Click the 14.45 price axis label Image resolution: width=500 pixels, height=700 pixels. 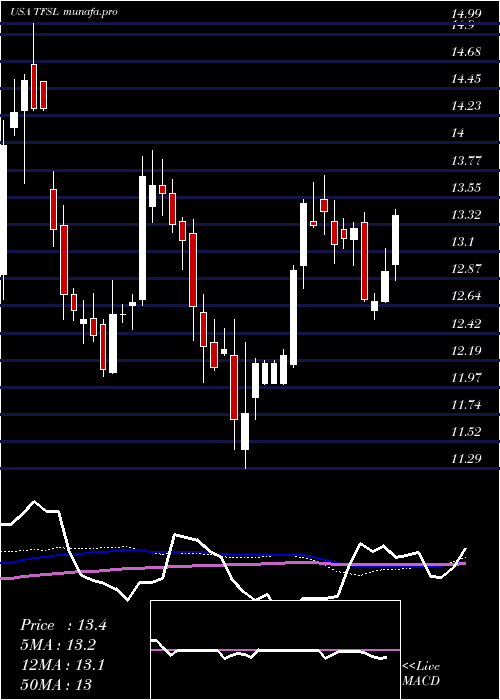(466, 79)
